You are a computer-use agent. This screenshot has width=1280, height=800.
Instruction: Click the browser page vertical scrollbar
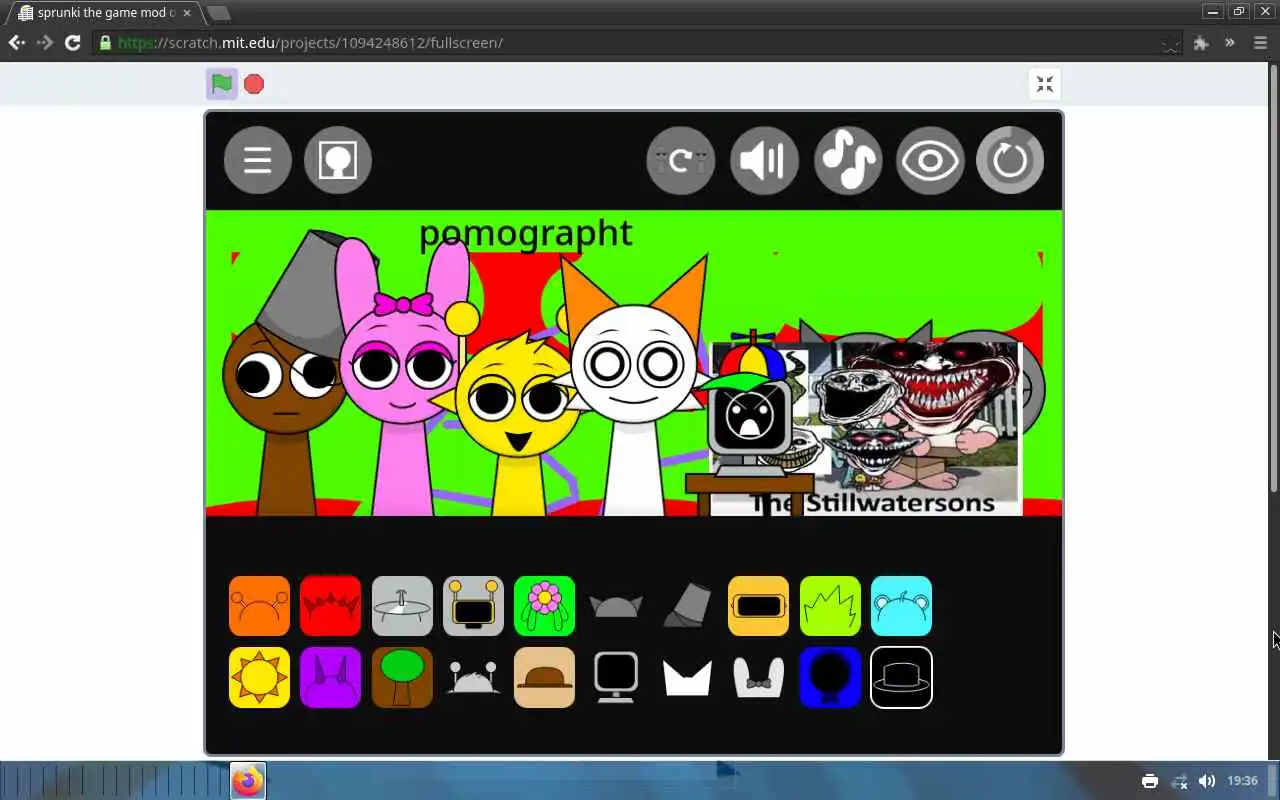[x=1273, y=278]
